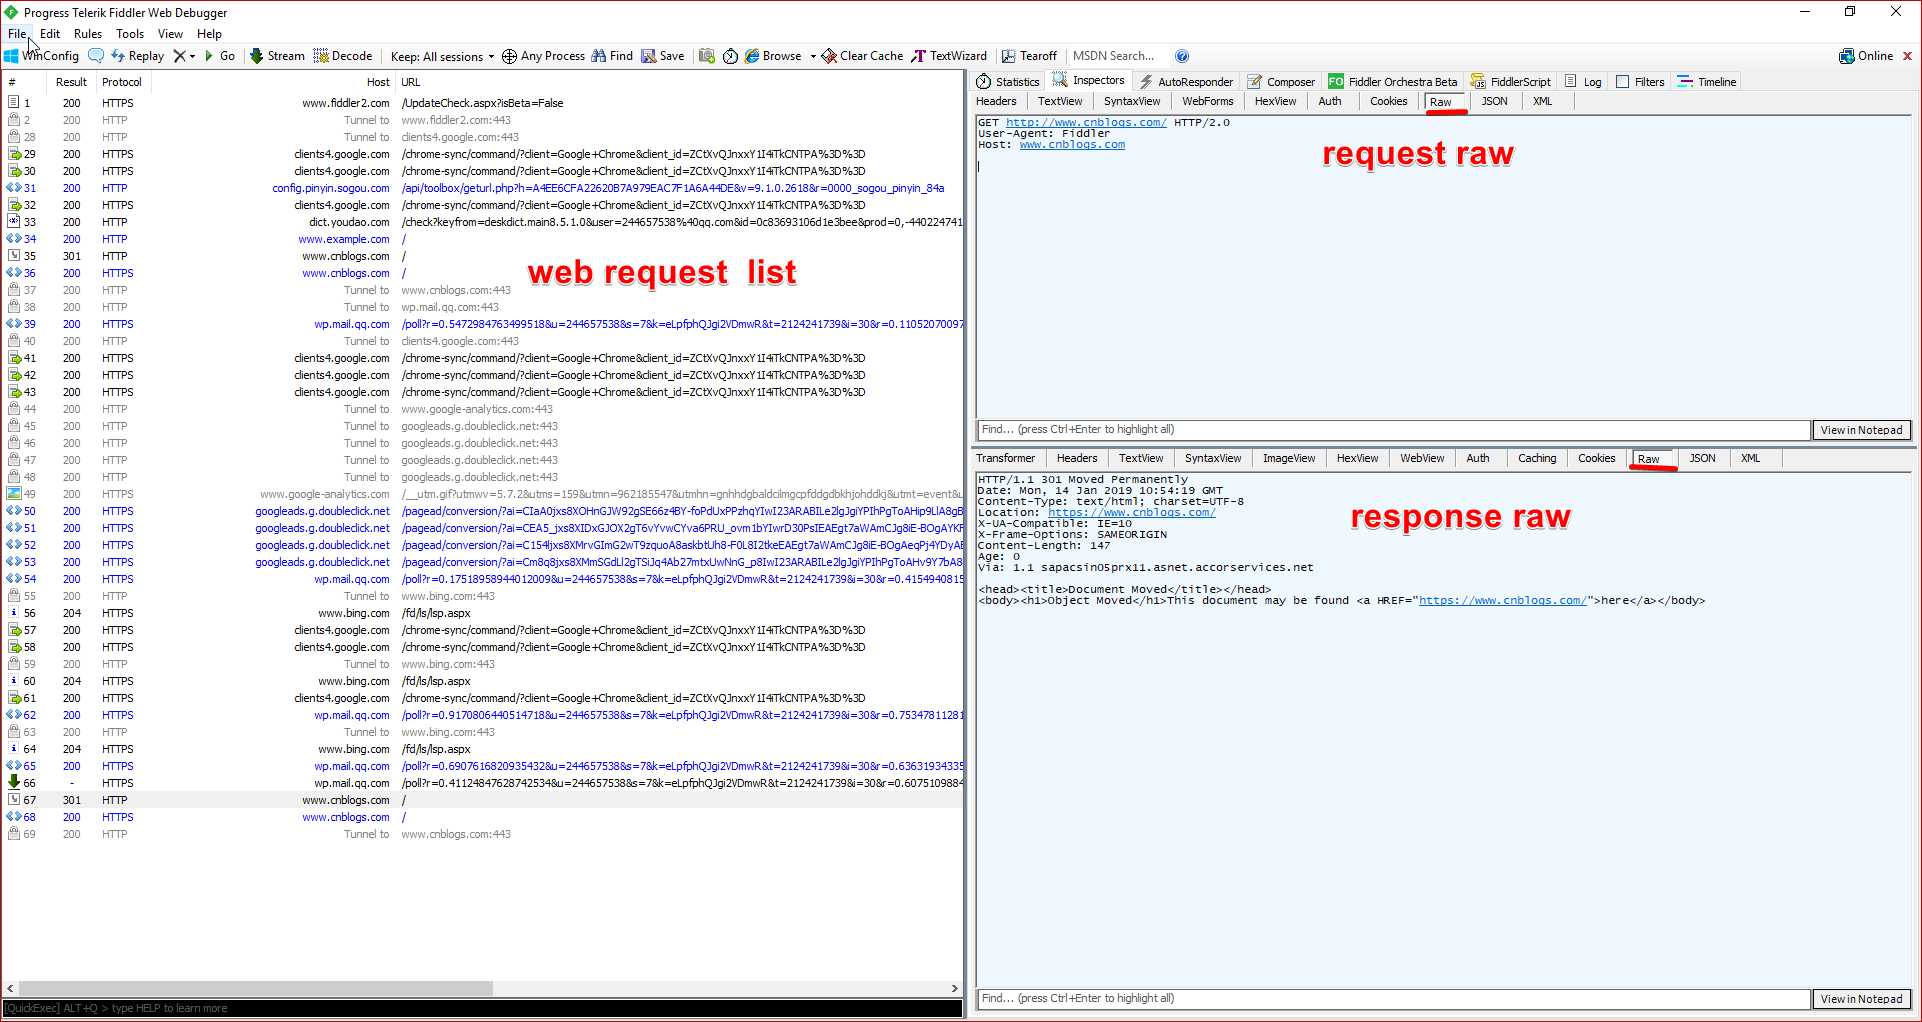Click the Go resume button
1922x1022 pixels.
coord(220,56)
